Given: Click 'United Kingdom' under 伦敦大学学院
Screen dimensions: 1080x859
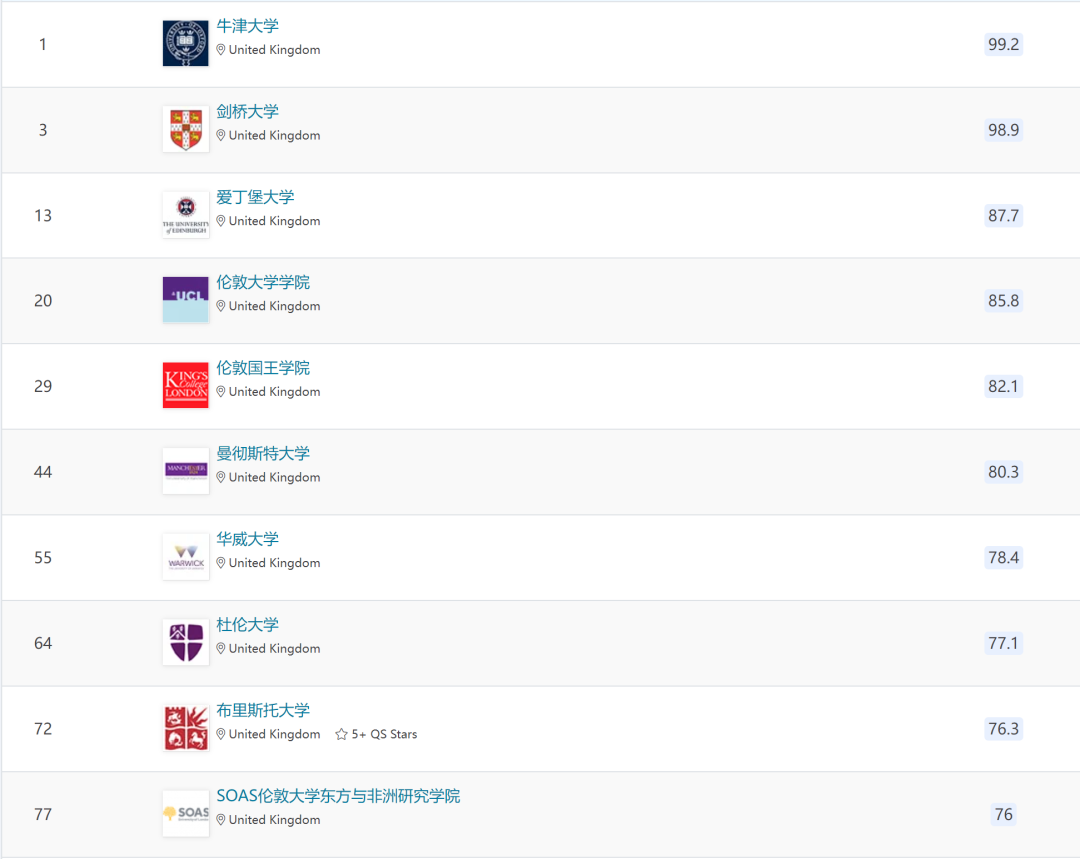Looking at the screenshot, I should click(x=274, y=306).
